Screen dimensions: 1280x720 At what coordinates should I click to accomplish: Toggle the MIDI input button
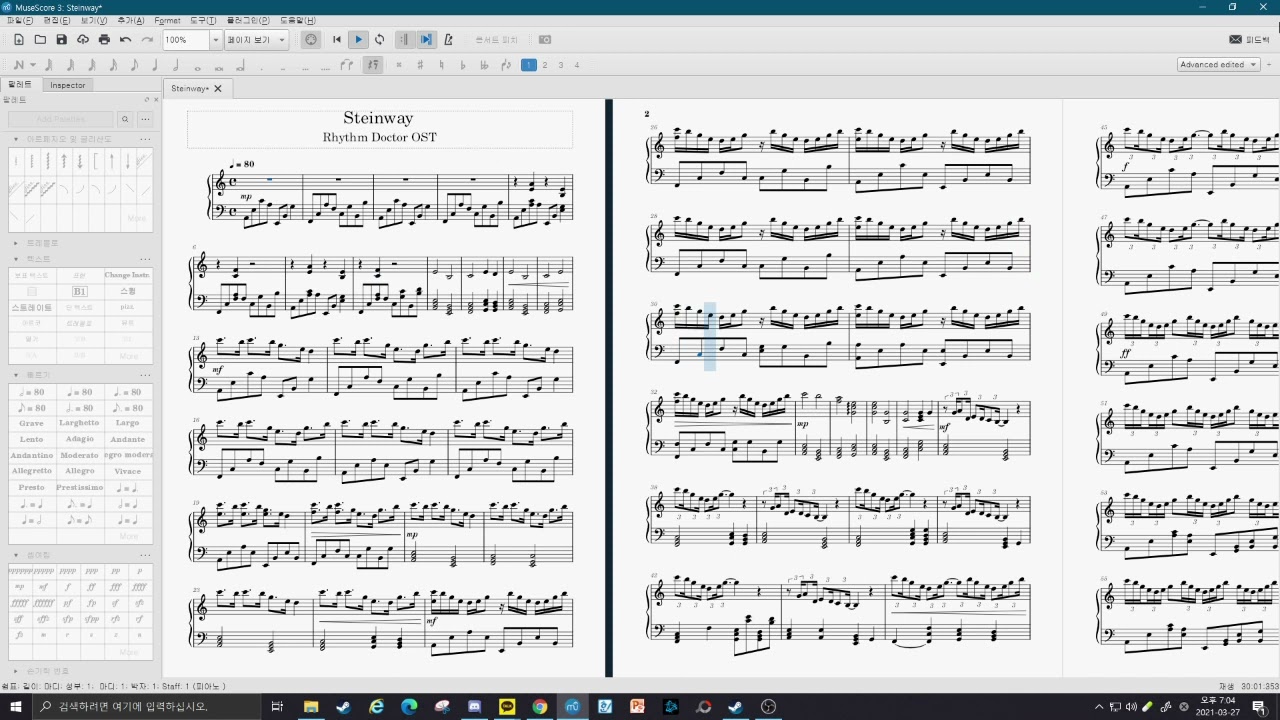311,40
